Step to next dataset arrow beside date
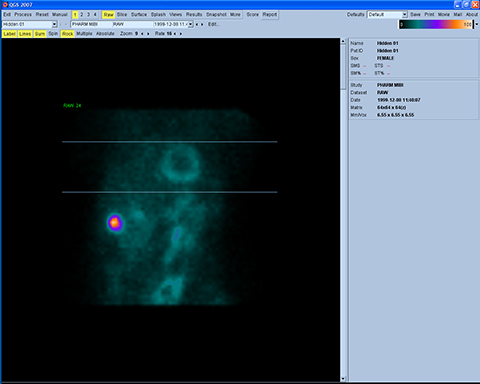Screen dimensions: 480x384 click(202, 24)
